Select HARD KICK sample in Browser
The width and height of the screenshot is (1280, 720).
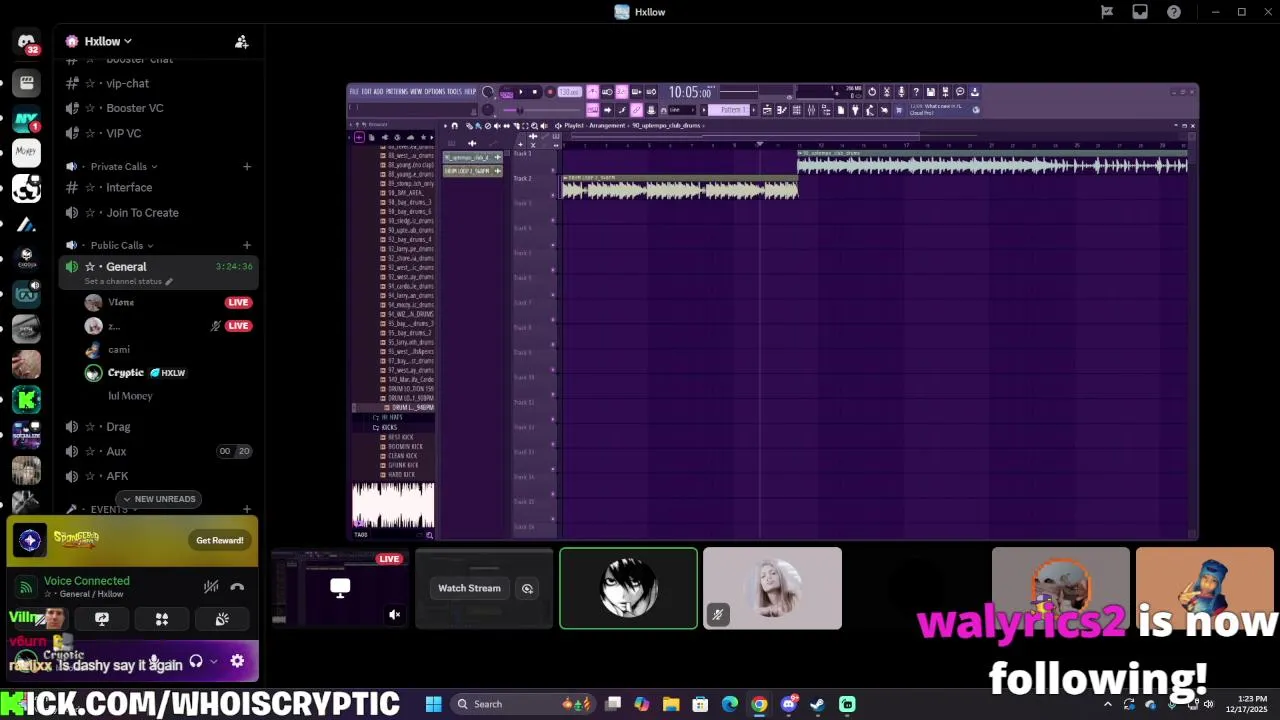pyautogui.click(x=400, y=475)
